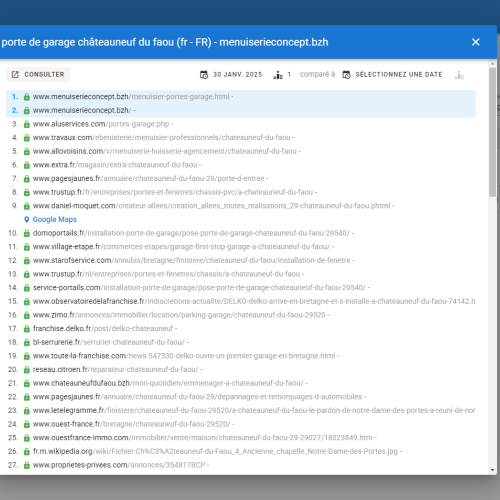Screen dimensions: 500x500
Task: Open the www.starofservice.com result
Action: pos(192,260)
